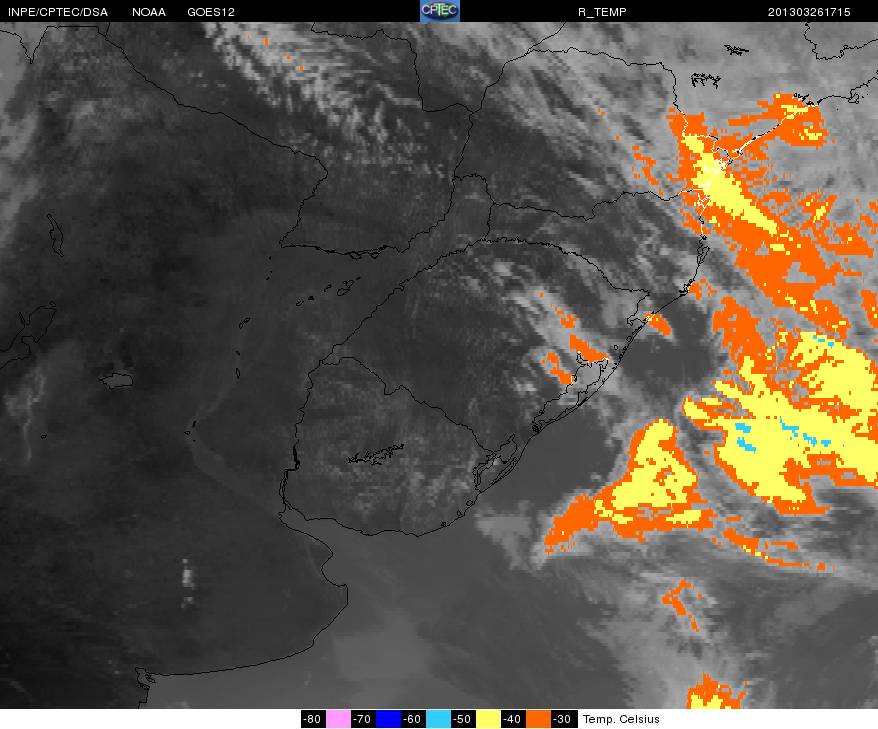Click the yellow legend swatch
Screen dimensions: 878x729
click(488, 719)
